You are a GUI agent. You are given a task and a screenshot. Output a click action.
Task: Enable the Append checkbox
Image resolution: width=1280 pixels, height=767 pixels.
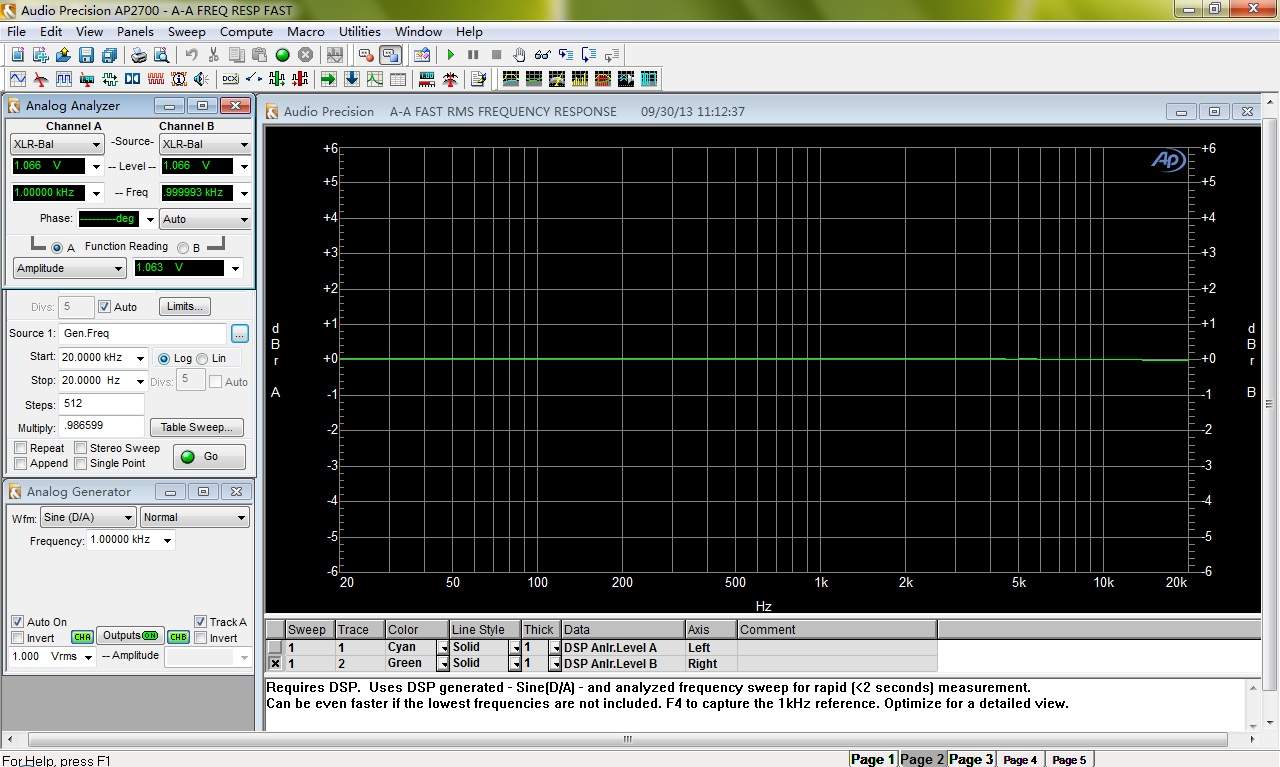point(20,463)
